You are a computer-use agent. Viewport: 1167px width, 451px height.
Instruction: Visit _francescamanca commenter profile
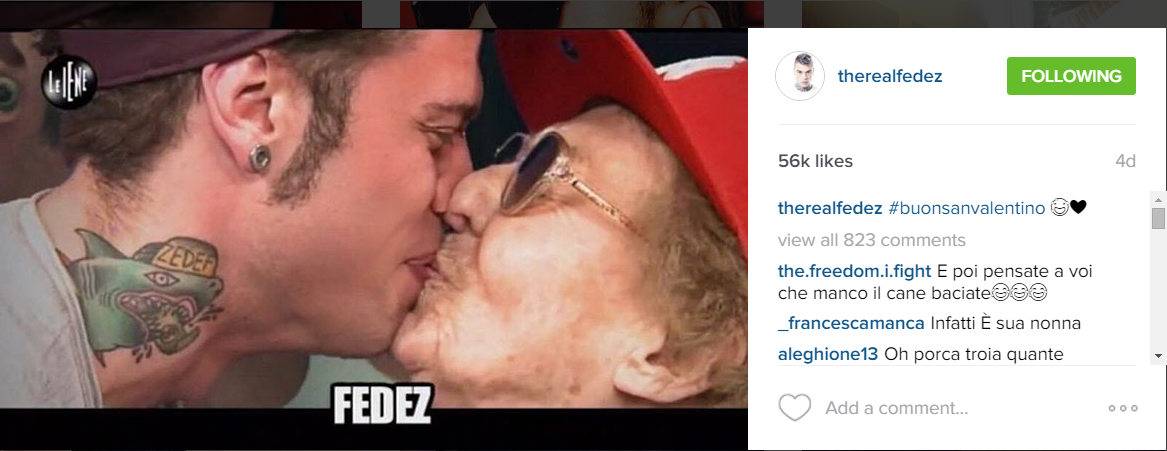[x=851, y=324]
